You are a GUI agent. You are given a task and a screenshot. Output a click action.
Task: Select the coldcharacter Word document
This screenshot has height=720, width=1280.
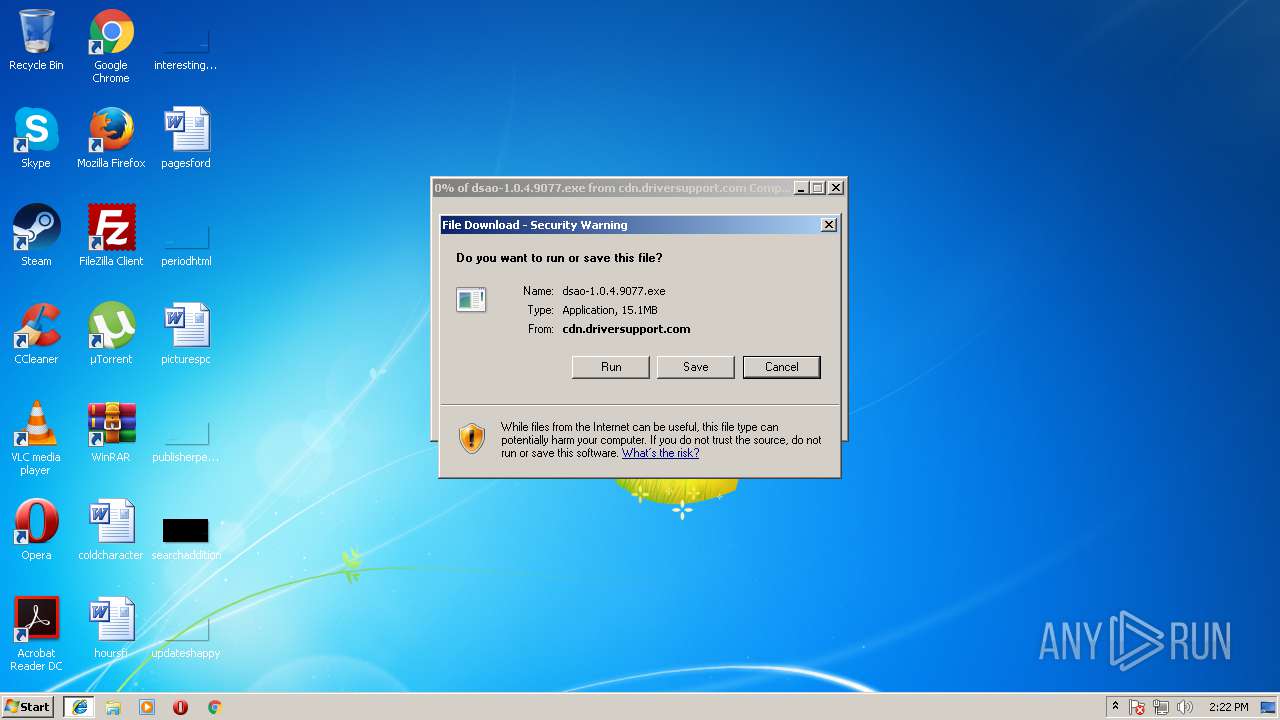coord(111,530)
